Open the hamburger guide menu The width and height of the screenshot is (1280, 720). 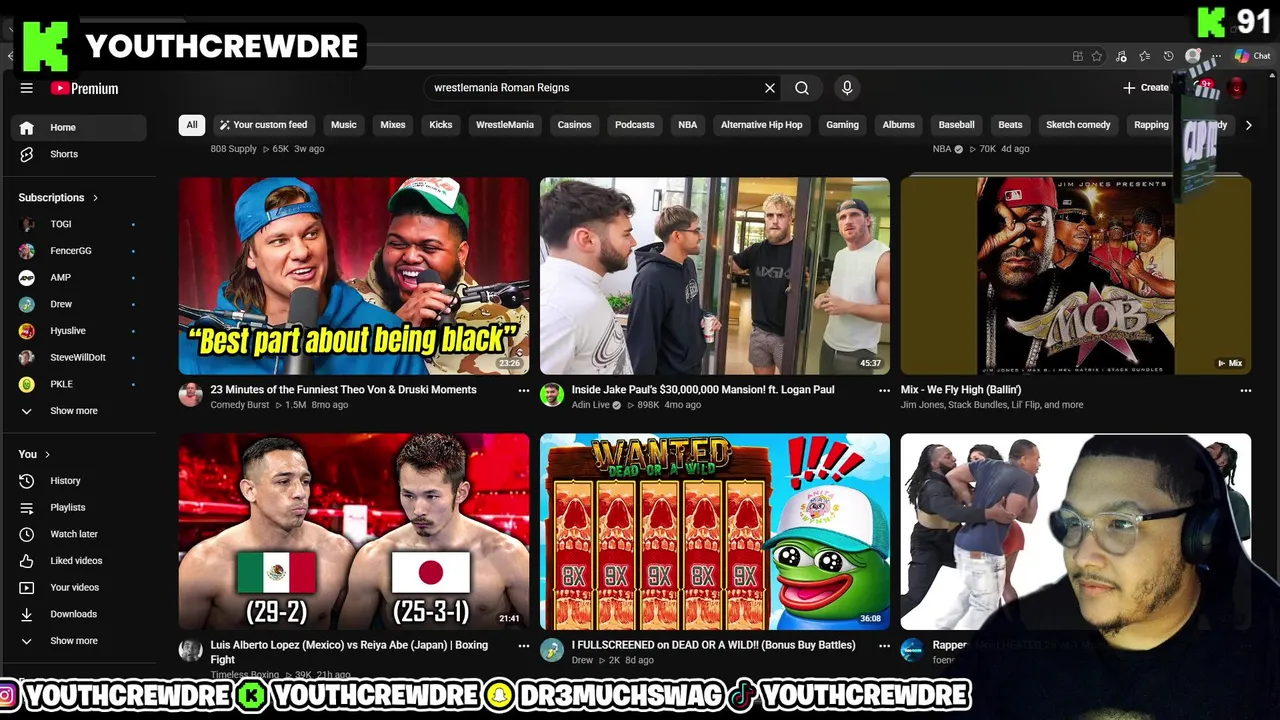coord(27,88)
